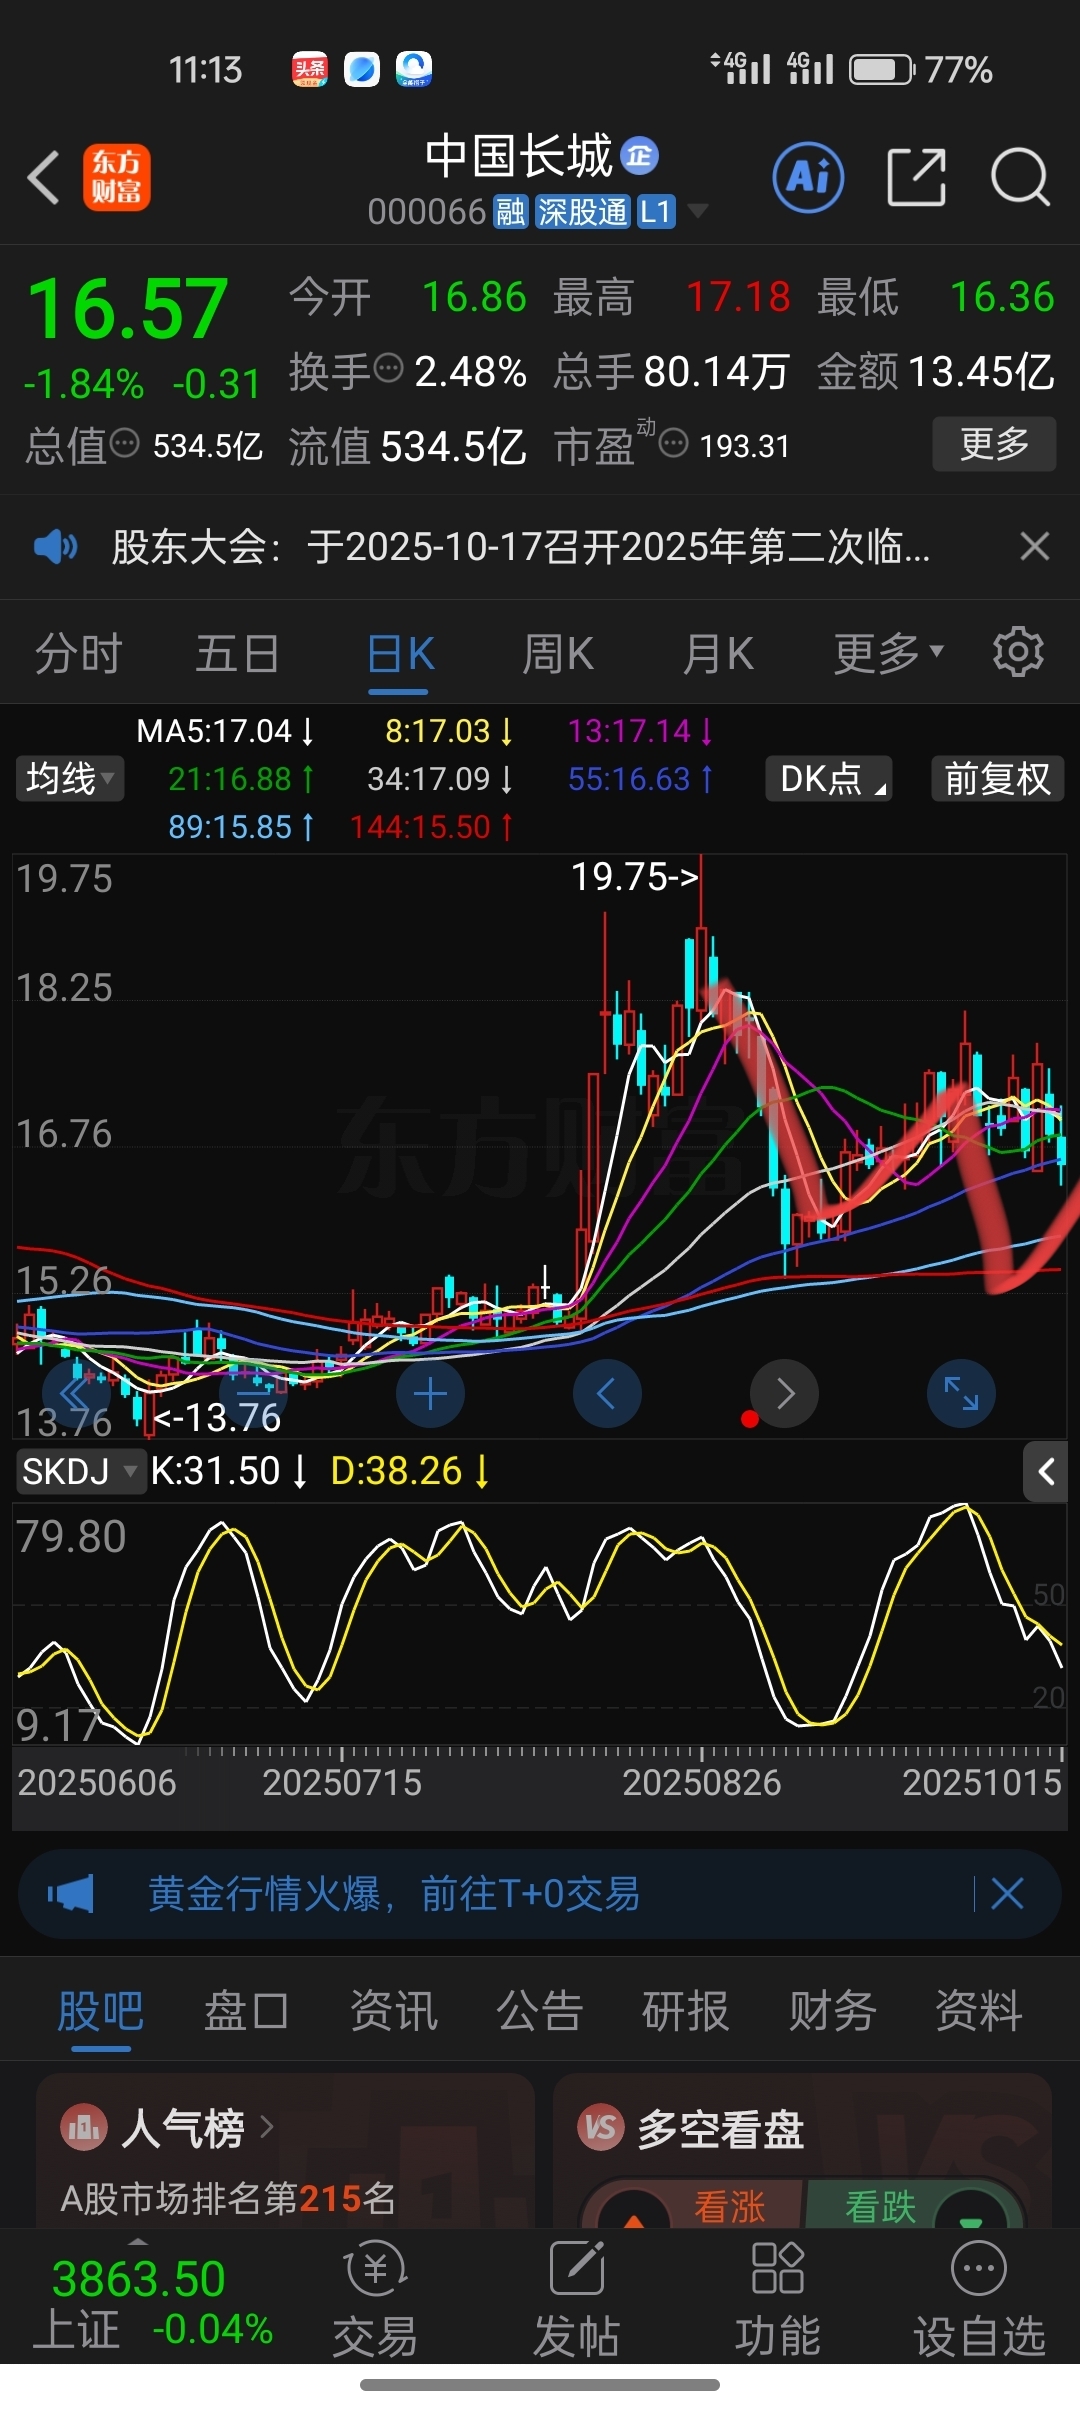Tap the announcement speaker icon
This screenshot has height=2412, width=1080.
coord(56,547)
